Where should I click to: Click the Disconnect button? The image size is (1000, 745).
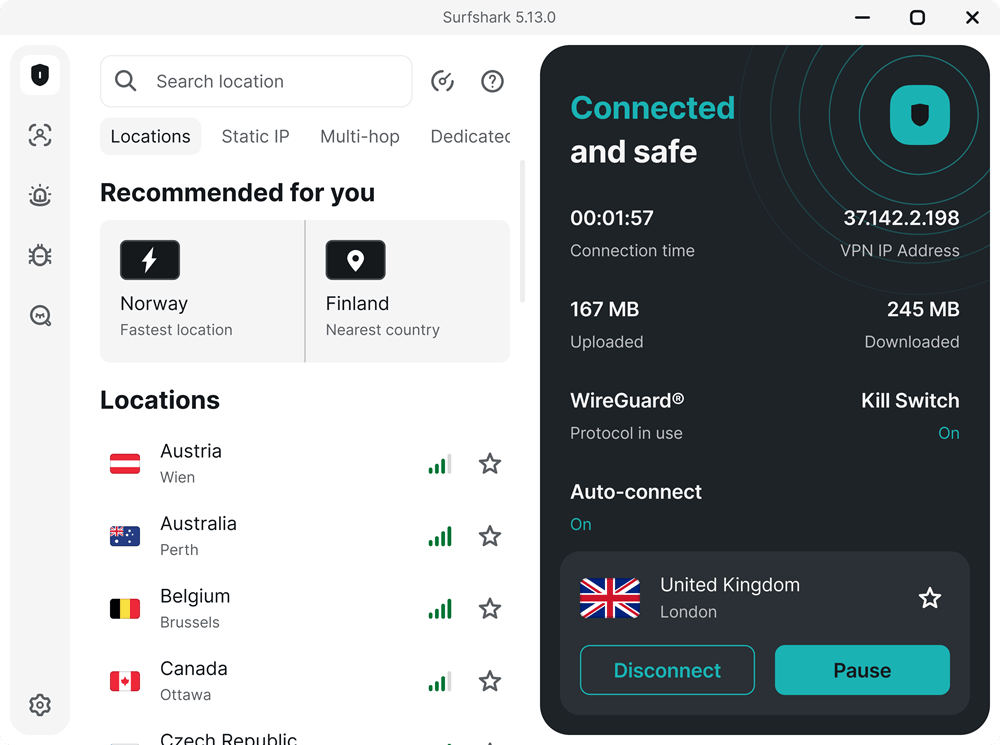click(667, 670)
